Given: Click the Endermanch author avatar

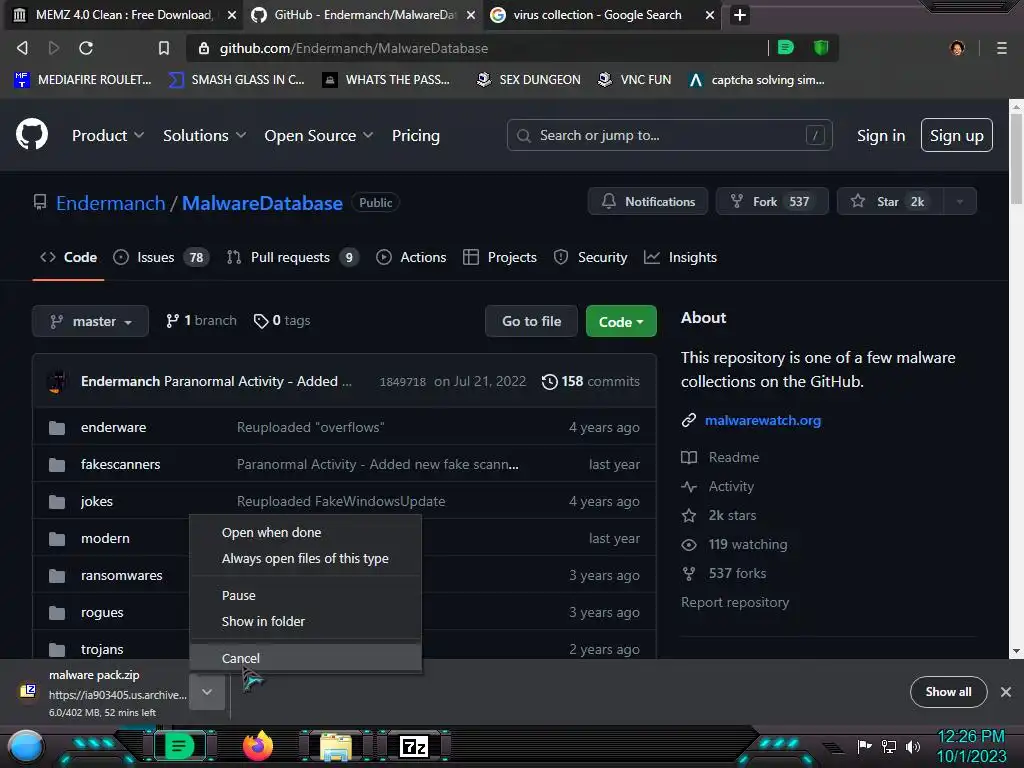Looking at the screenshot, I should pyautogui.click(x=57, y=381).
